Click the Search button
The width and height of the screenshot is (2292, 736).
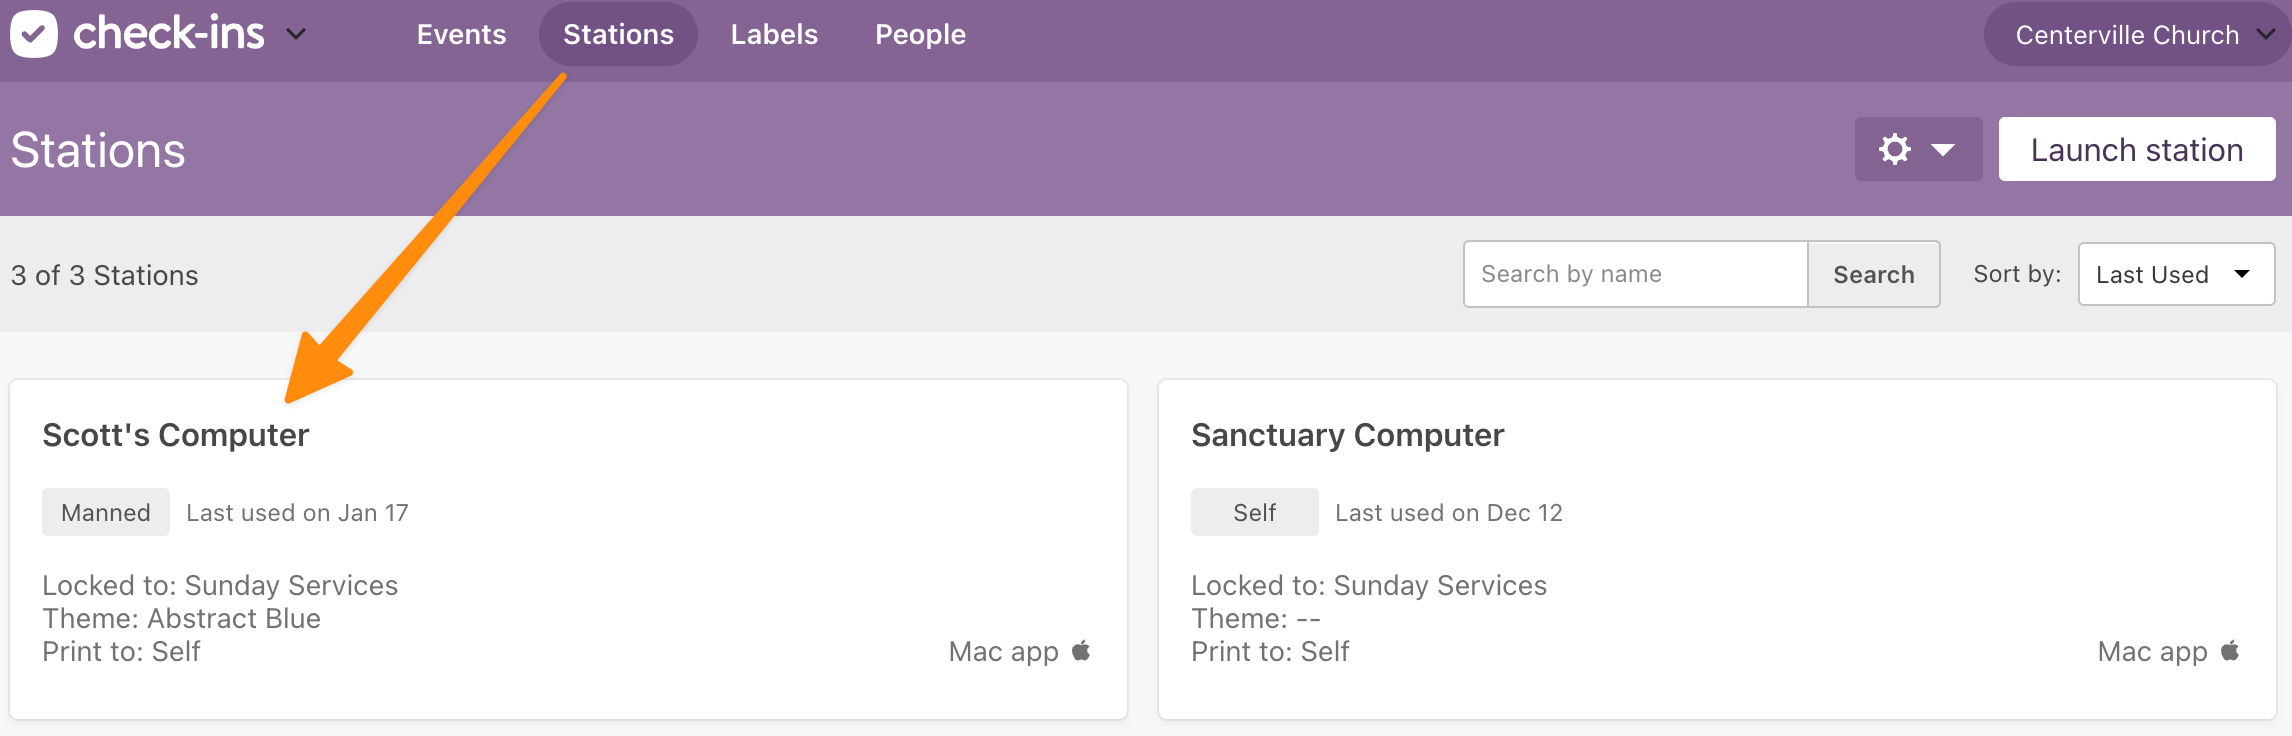[x=1874, y=274]
